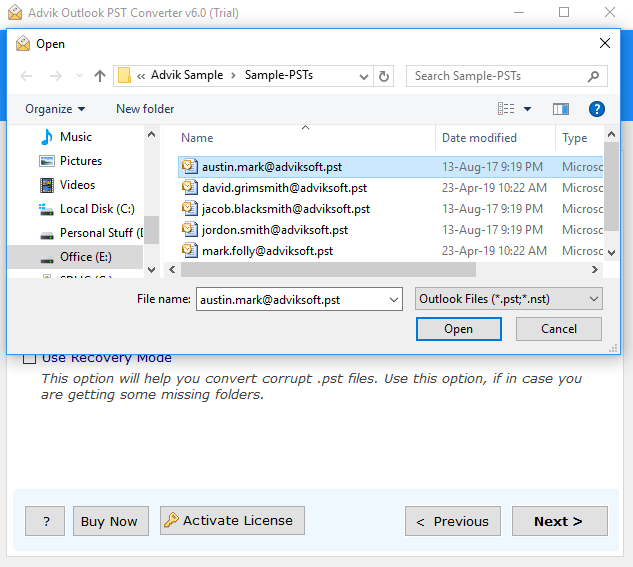Click the Pictures folder icon
The height and width of the screenshot is (567, 633).
pos(47,161)
